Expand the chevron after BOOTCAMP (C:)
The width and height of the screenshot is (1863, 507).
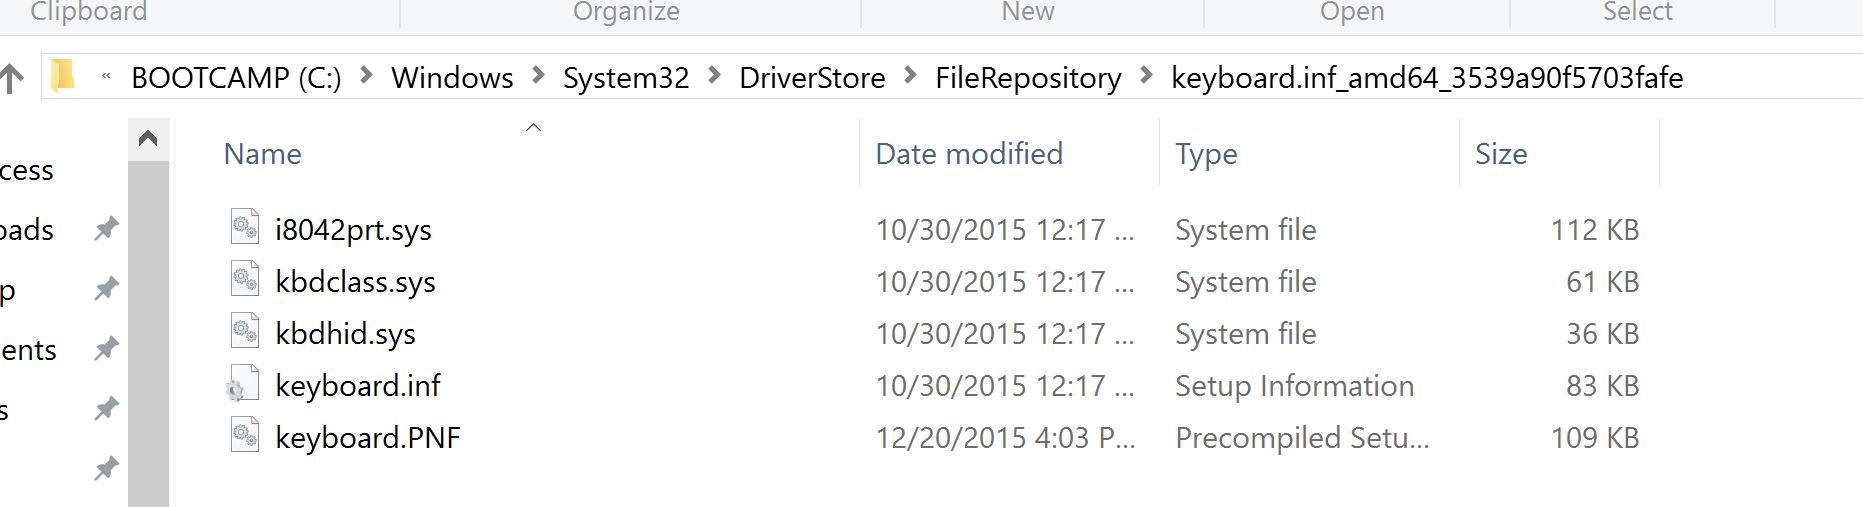366,77
